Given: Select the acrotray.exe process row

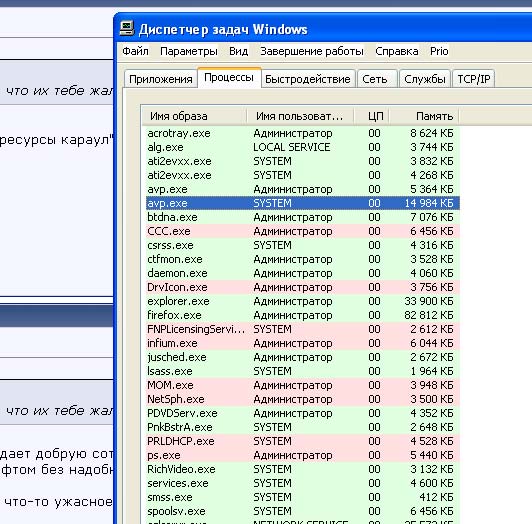Looking at the screenshot, I should coord(303,133).
